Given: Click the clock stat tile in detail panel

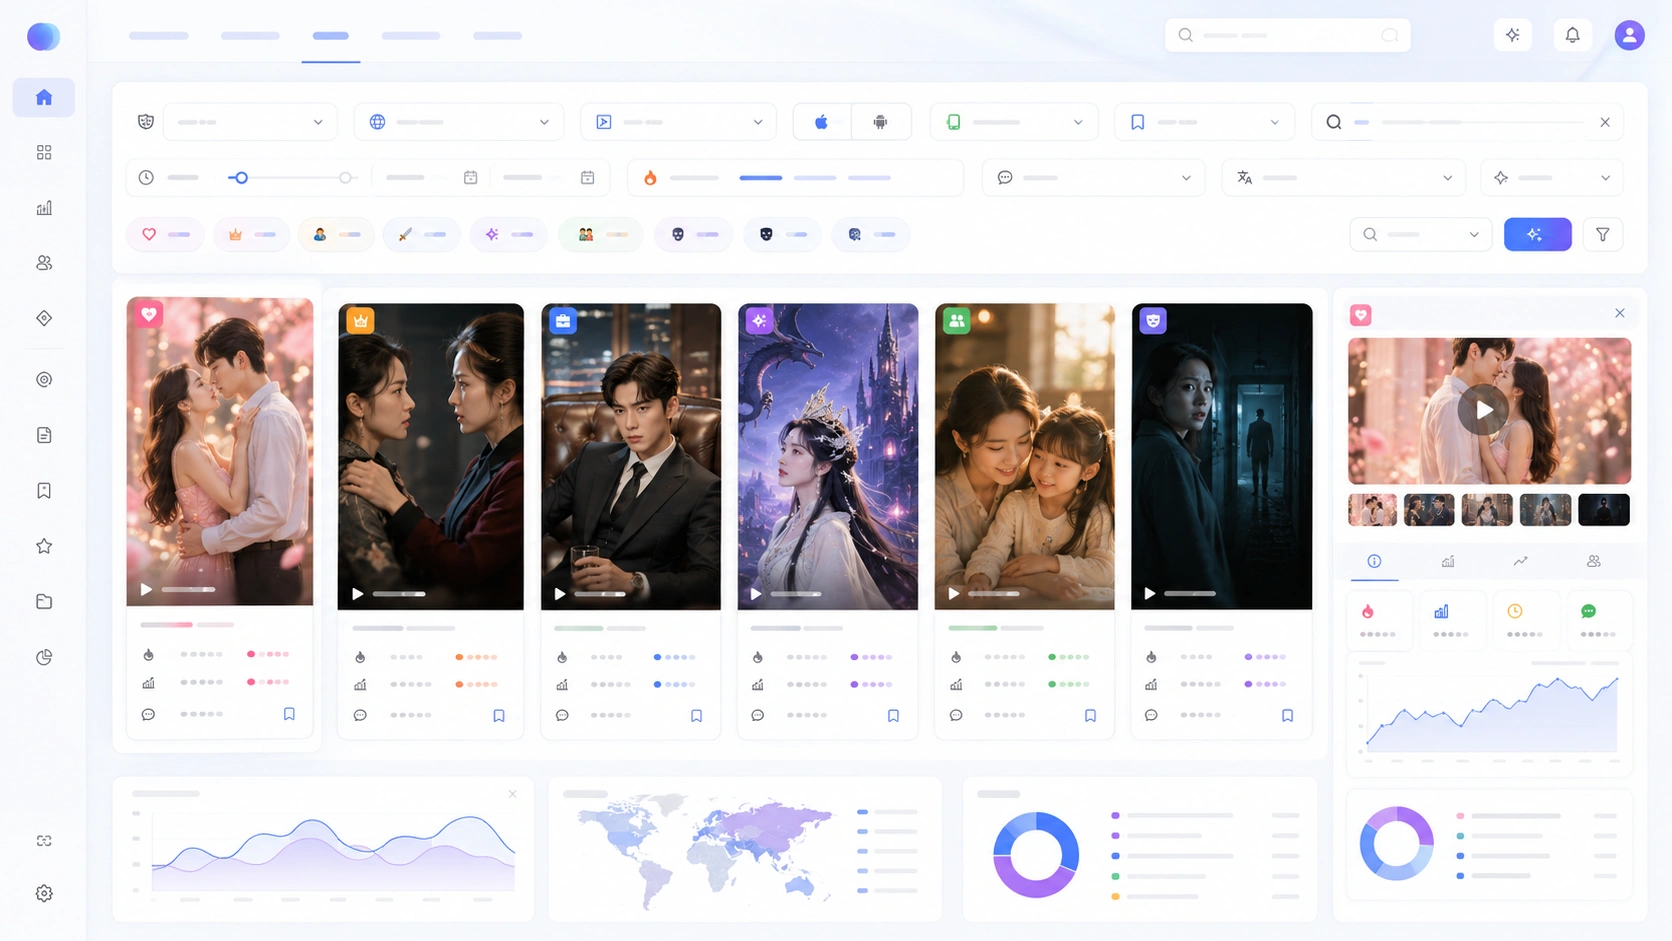Looking at the screenshot, I should pyautogui.click(x=1524, y=619).
